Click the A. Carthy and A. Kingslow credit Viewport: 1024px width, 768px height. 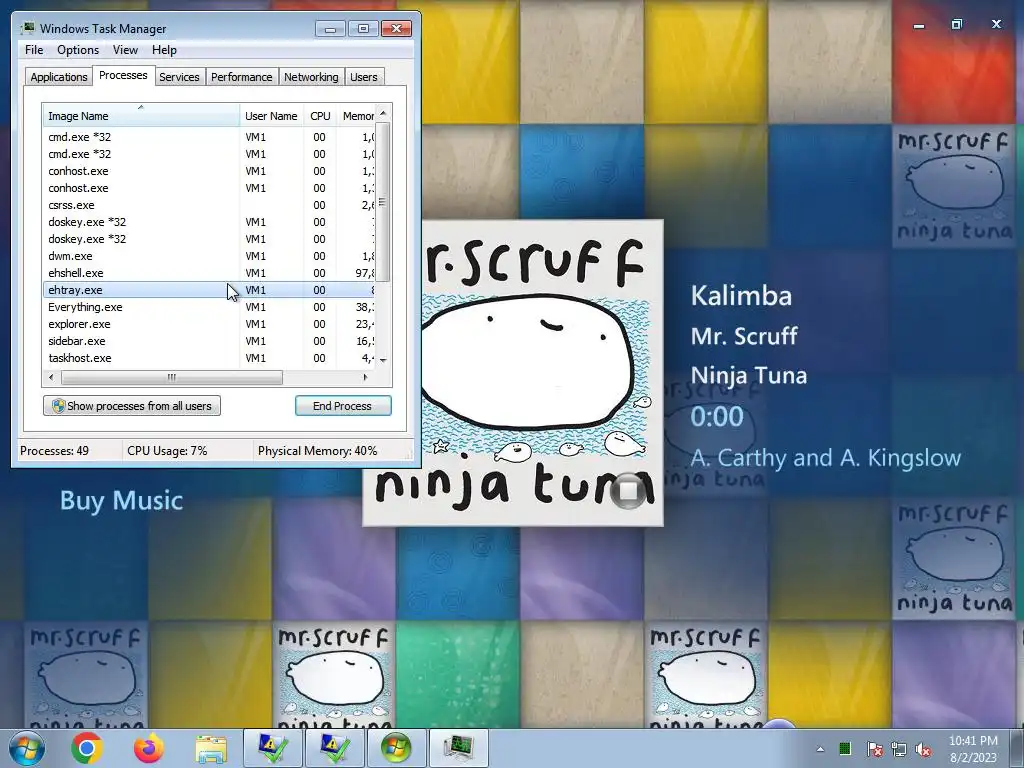825,457
